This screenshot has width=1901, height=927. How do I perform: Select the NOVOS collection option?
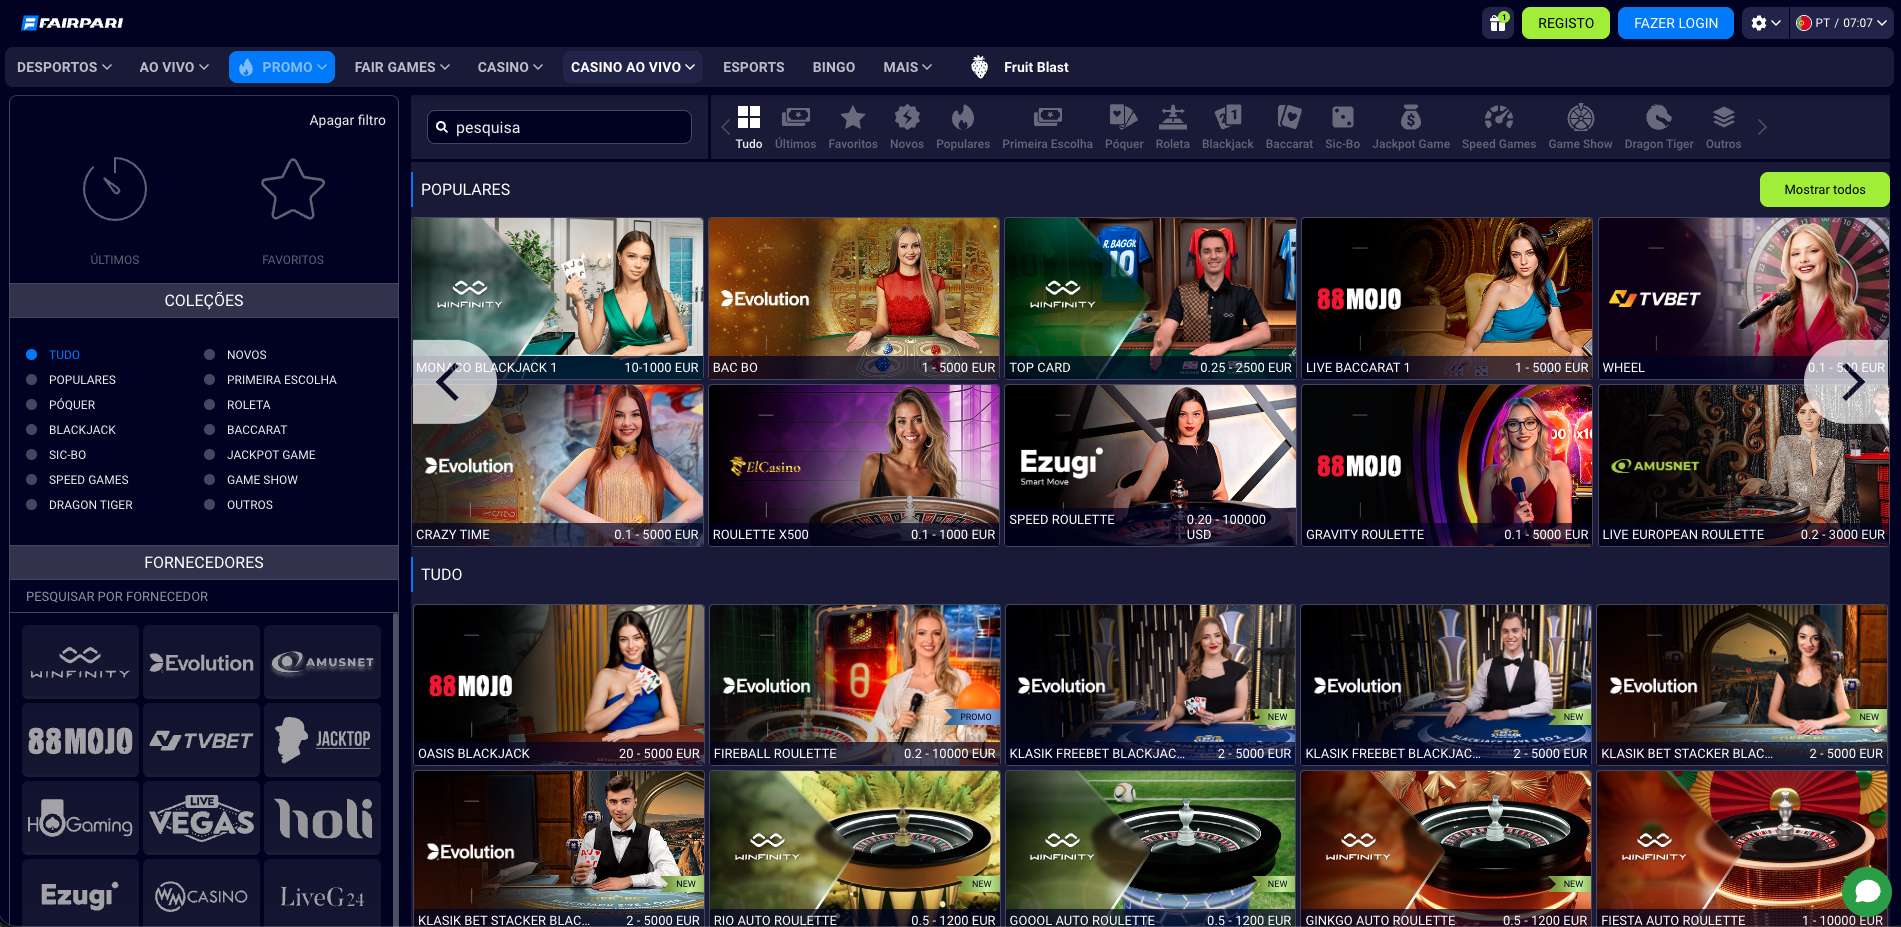tap(209, 354)
